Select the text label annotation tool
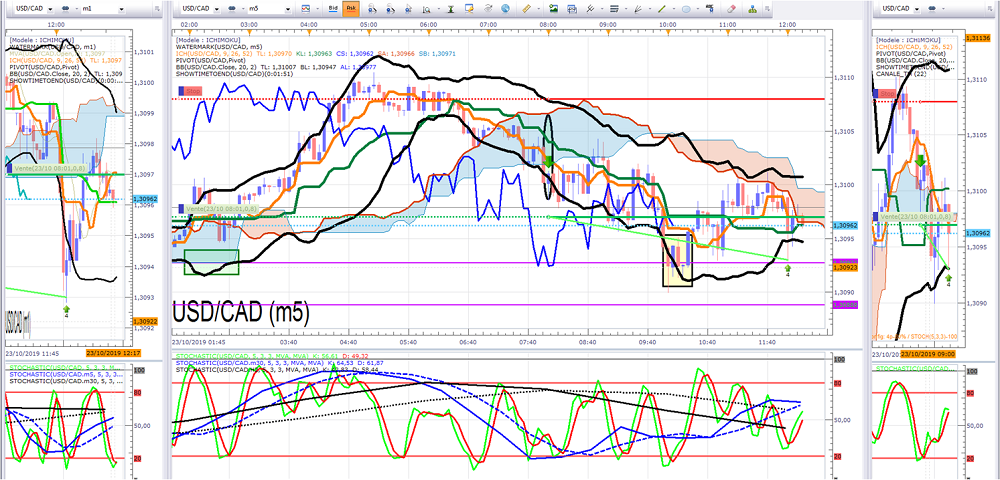 coord(709,9)
